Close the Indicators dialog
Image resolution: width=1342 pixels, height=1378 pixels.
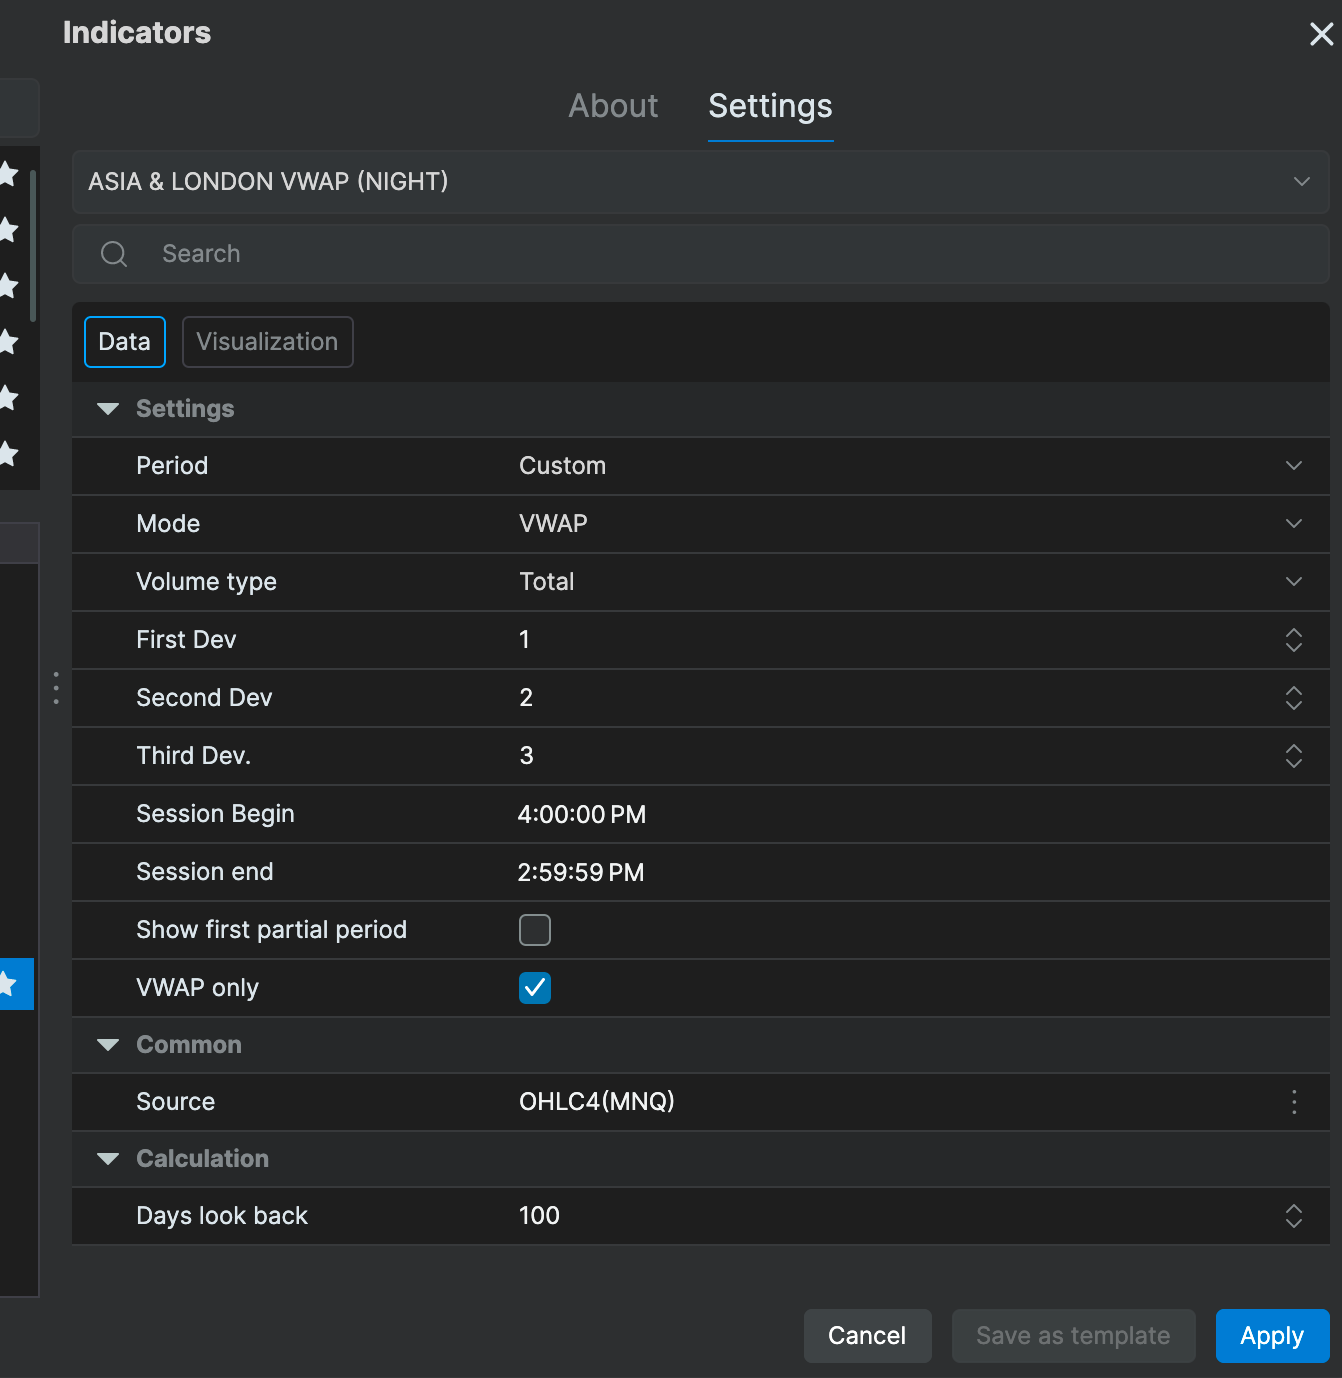click(x=1321, y=34)
